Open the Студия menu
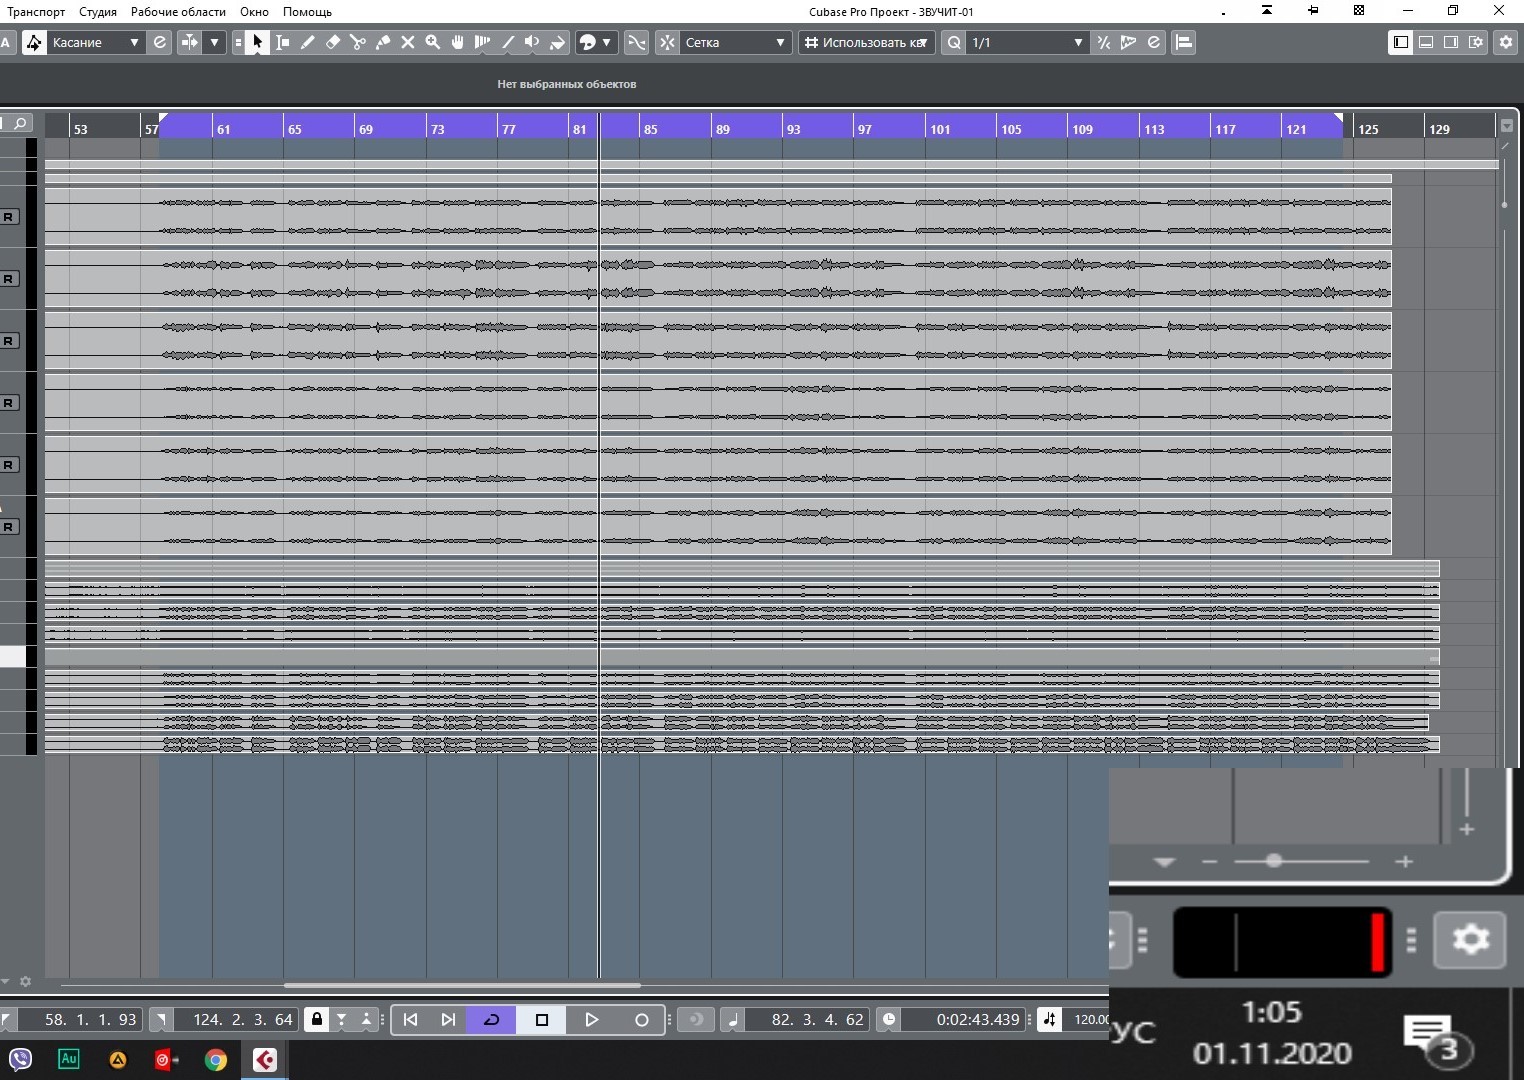 click(x=98, y=12)
